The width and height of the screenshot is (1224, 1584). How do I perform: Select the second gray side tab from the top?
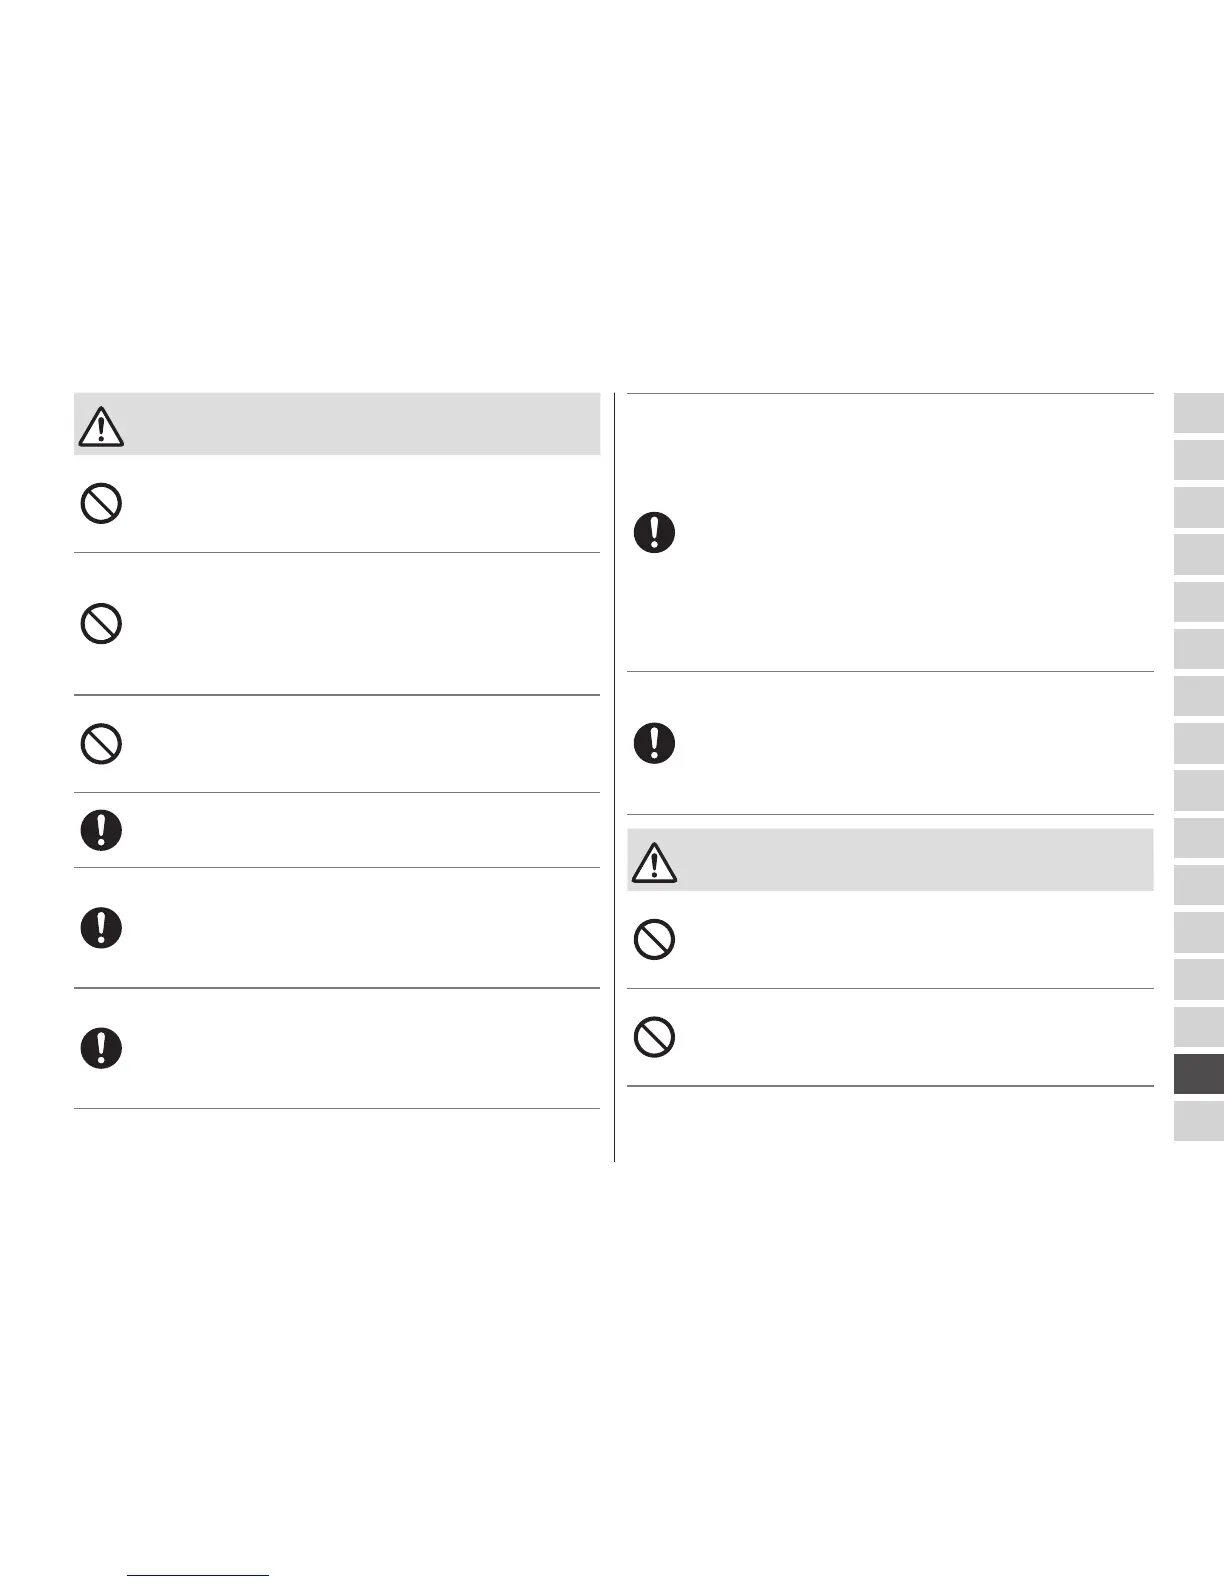tap(1199, 460)
